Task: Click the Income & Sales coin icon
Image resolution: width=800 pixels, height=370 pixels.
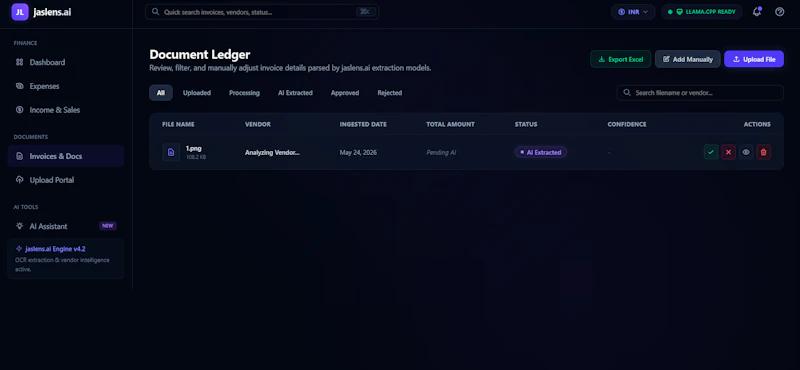Action: point(19,110)
